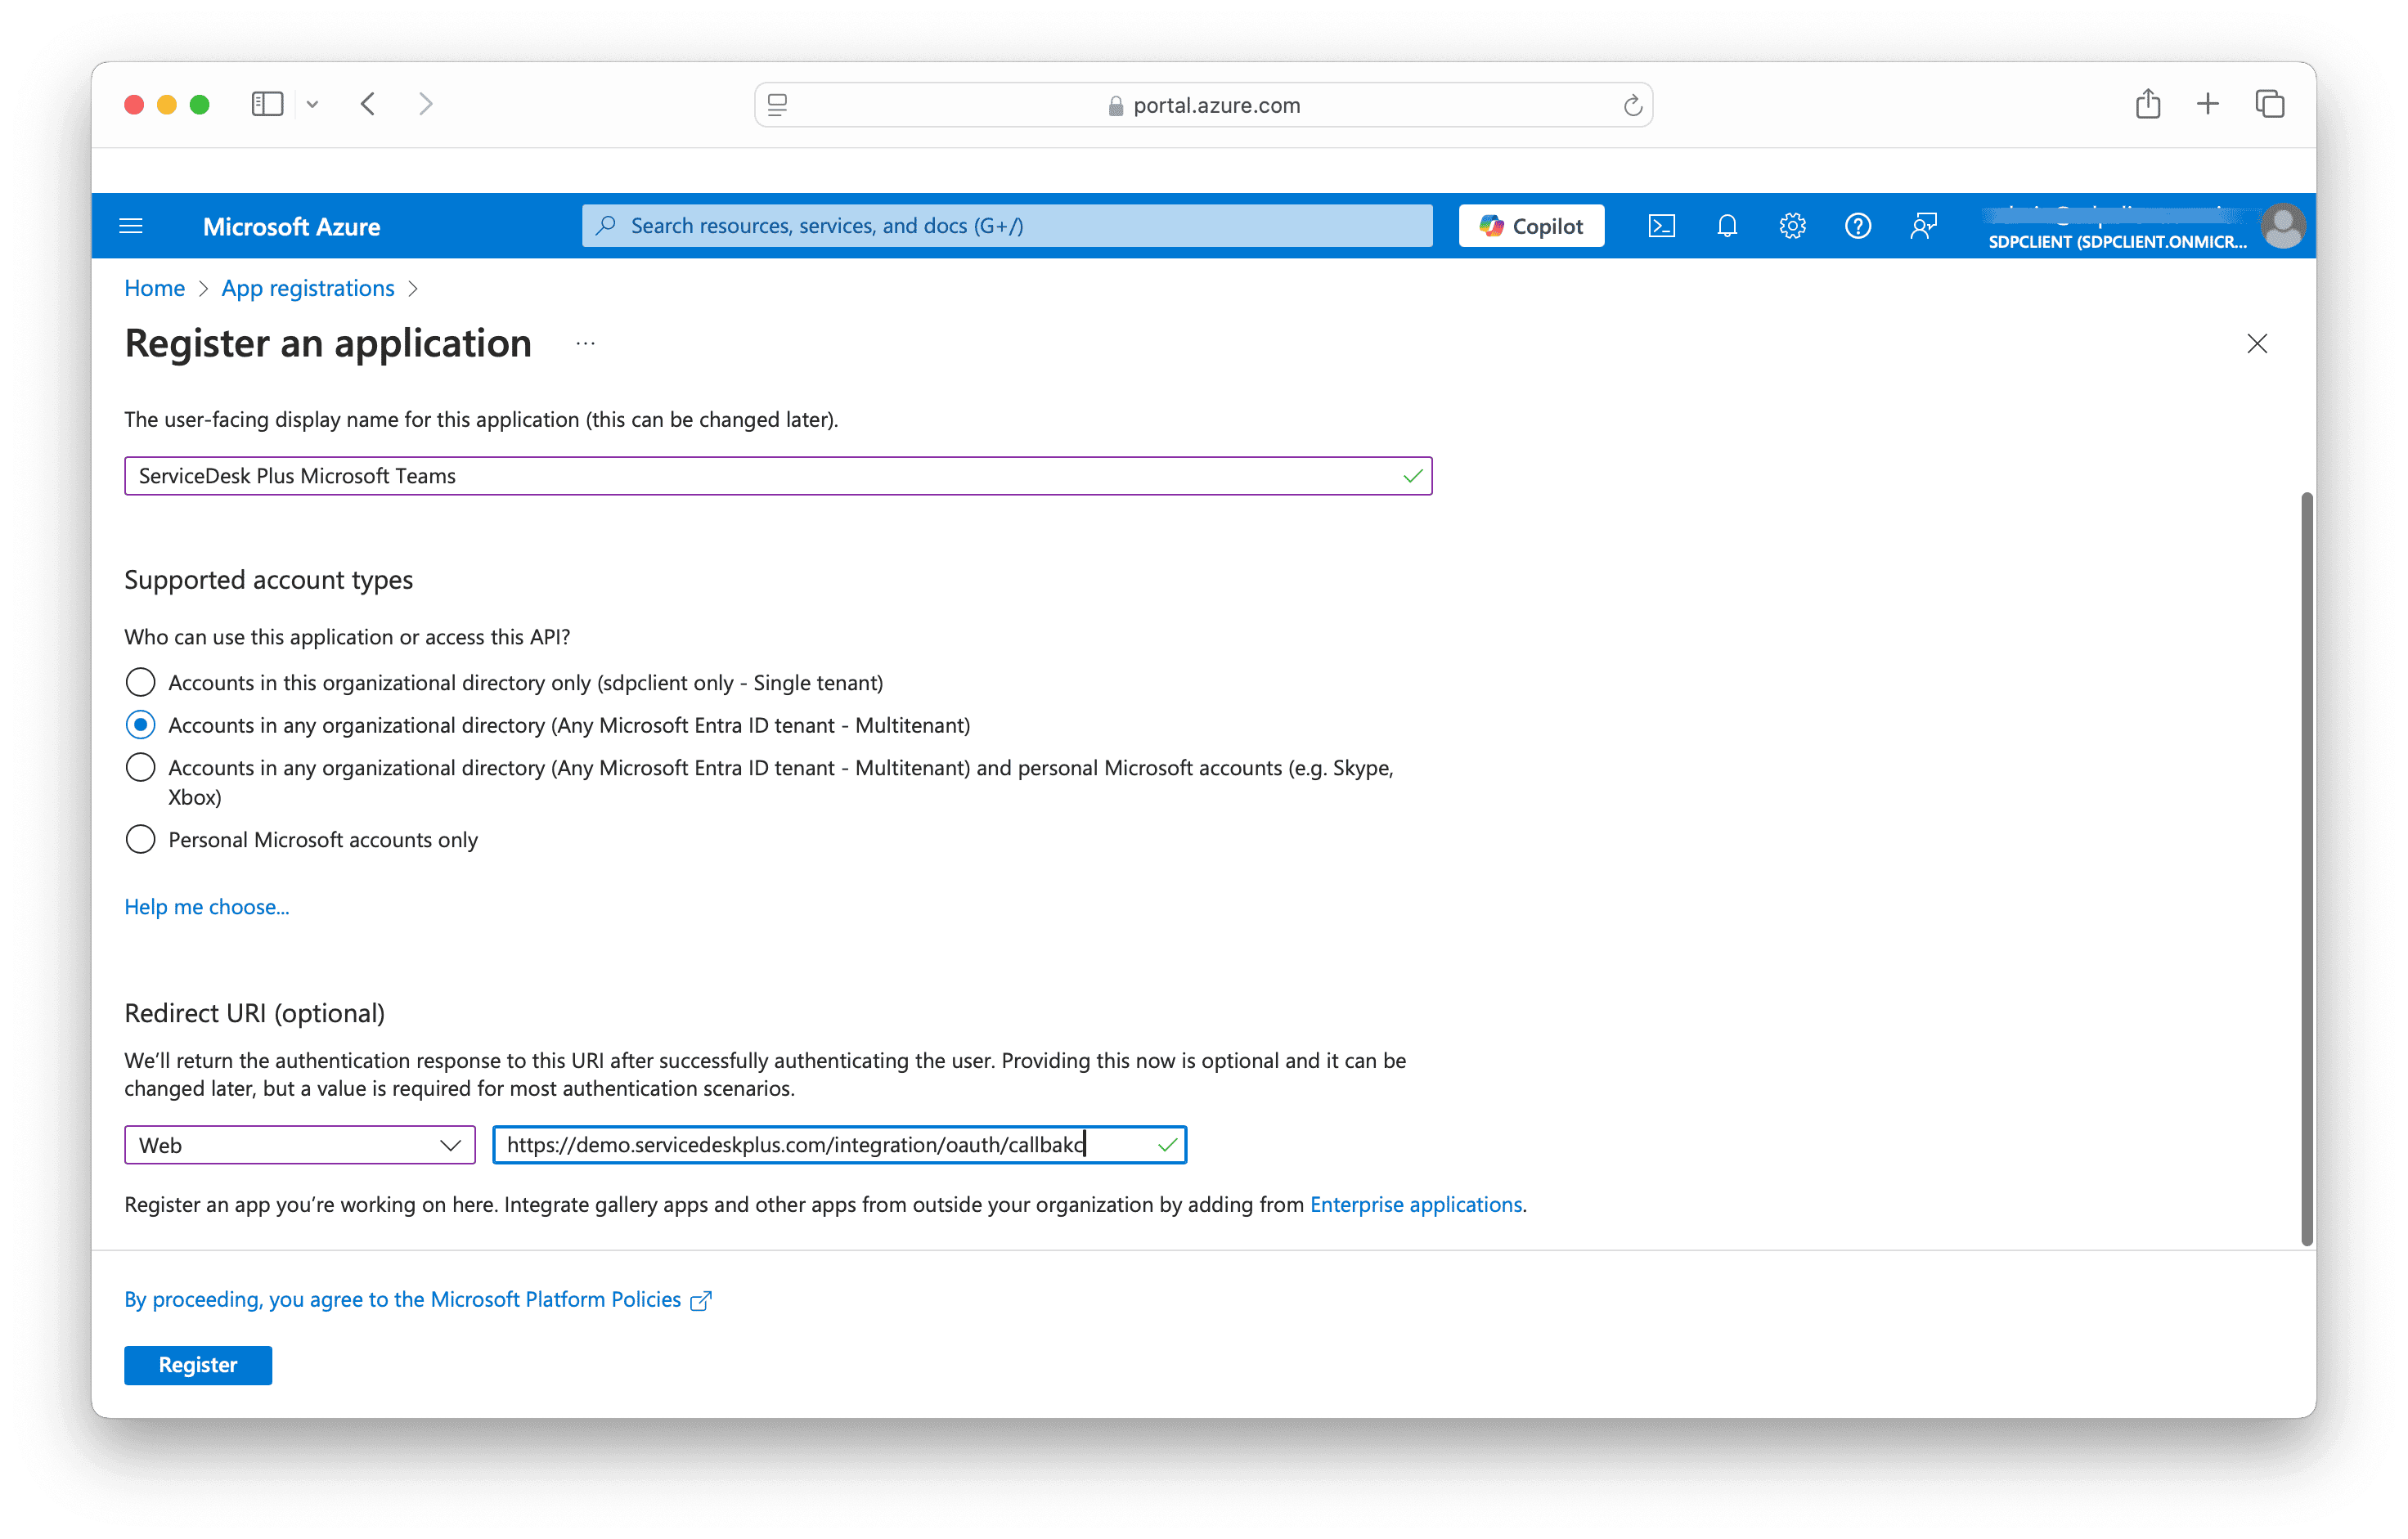The height and width of the screenshot is (1539, 2408).
Task: Select Personal Microsoft accounts only
Action: pos(141,839)
